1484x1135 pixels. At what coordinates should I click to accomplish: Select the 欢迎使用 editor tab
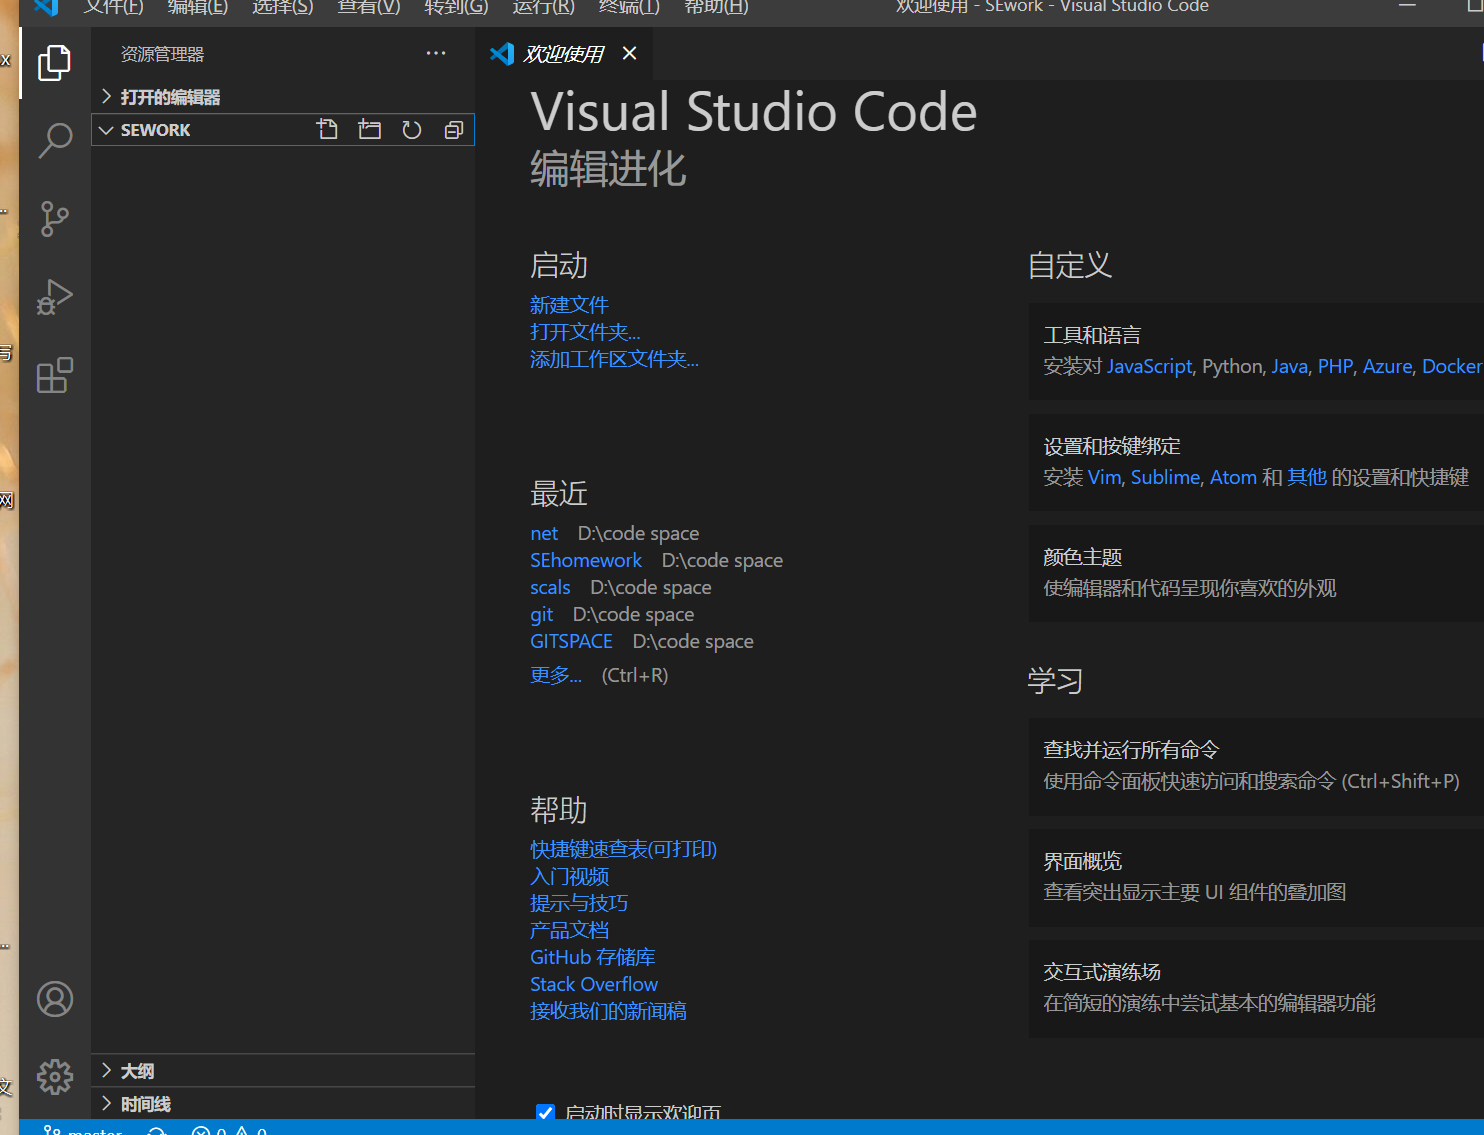point(564,54)
